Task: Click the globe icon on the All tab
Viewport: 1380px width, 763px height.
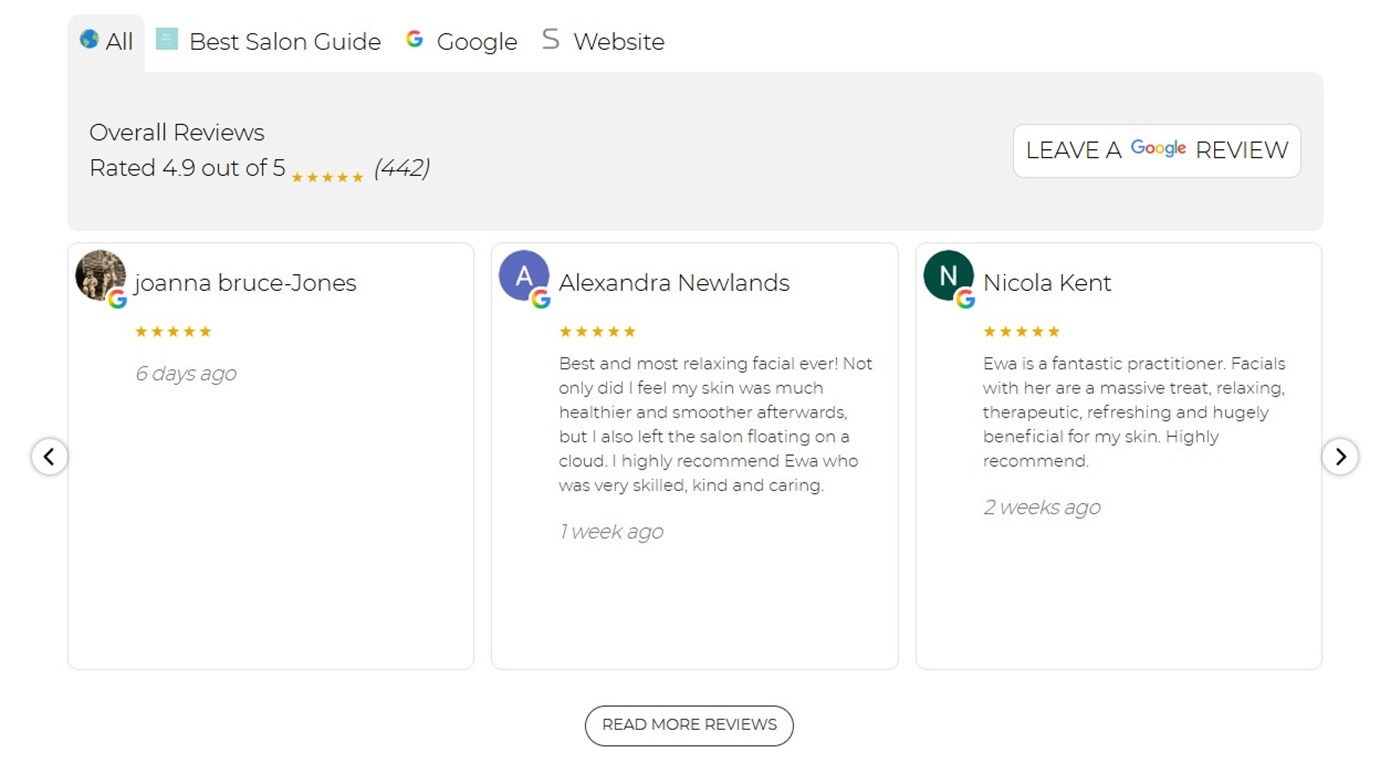Action: (89, 41)
